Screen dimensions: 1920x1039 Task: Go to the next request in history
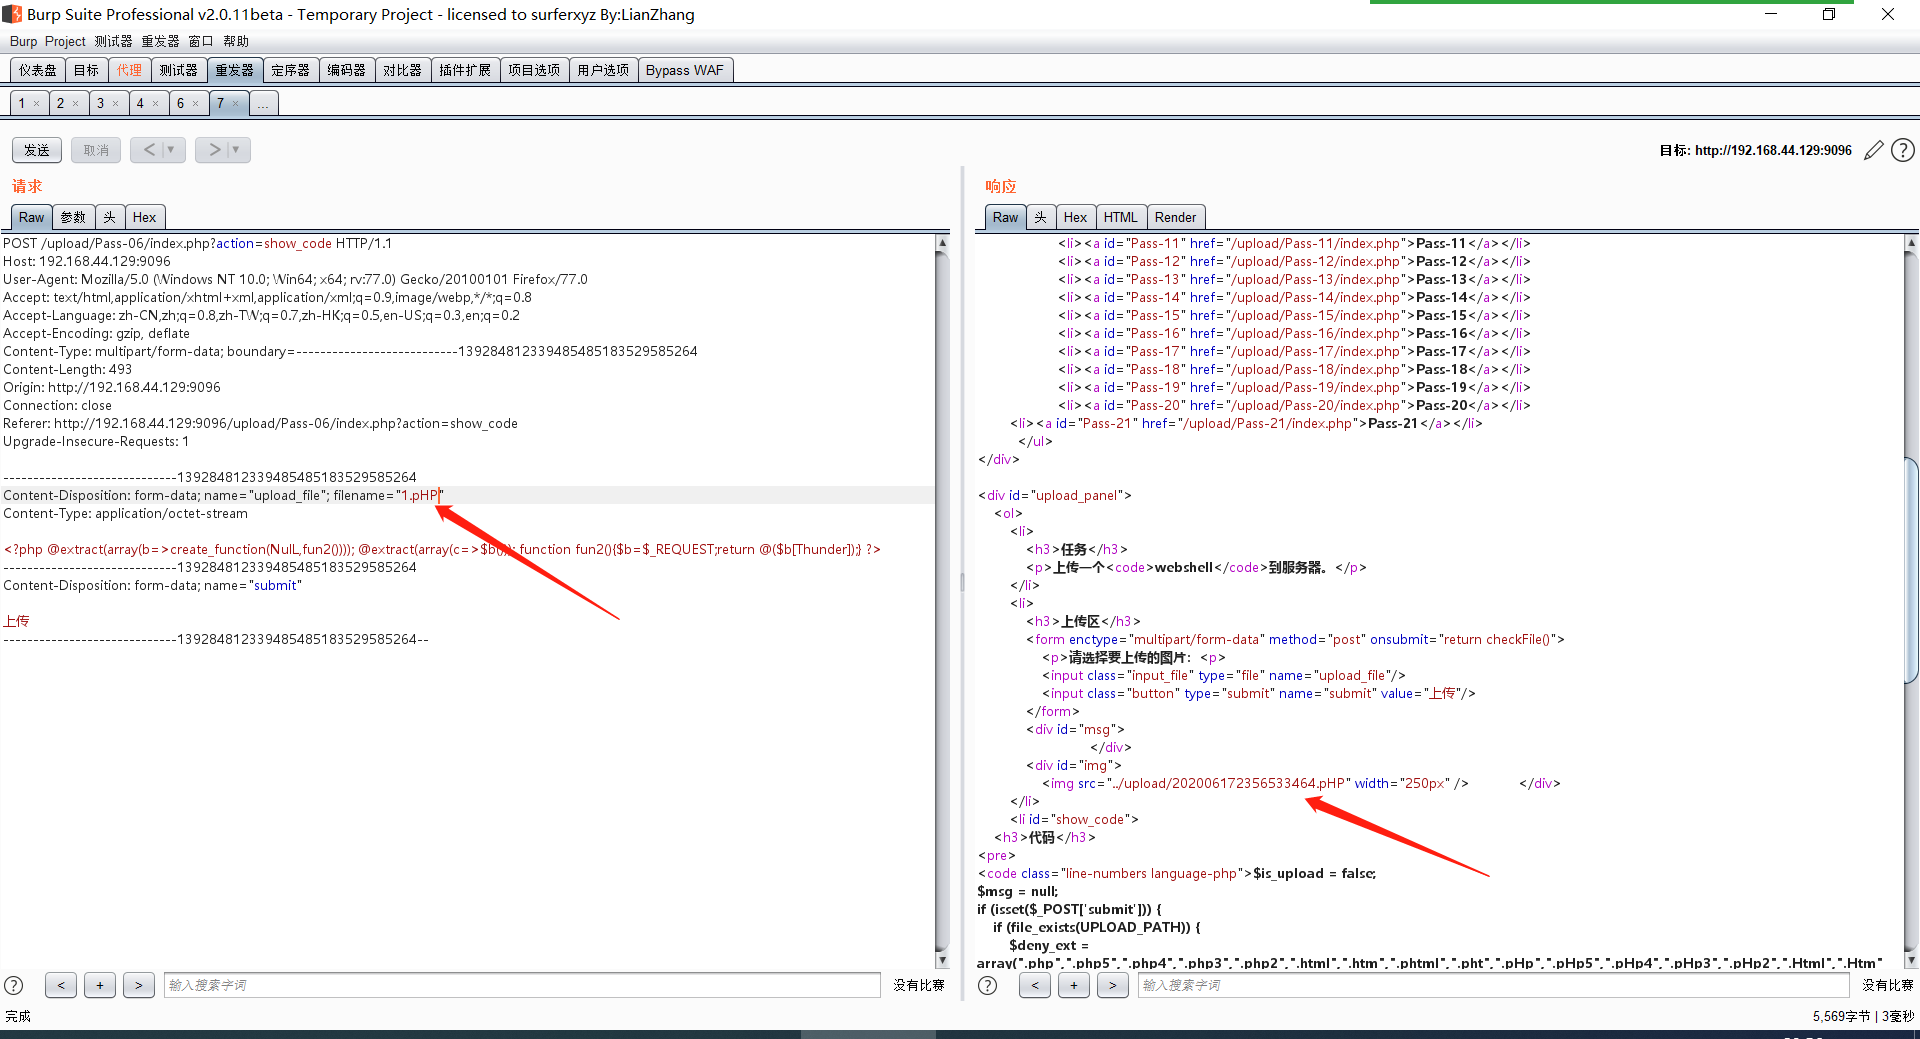(x=214, y=150)
